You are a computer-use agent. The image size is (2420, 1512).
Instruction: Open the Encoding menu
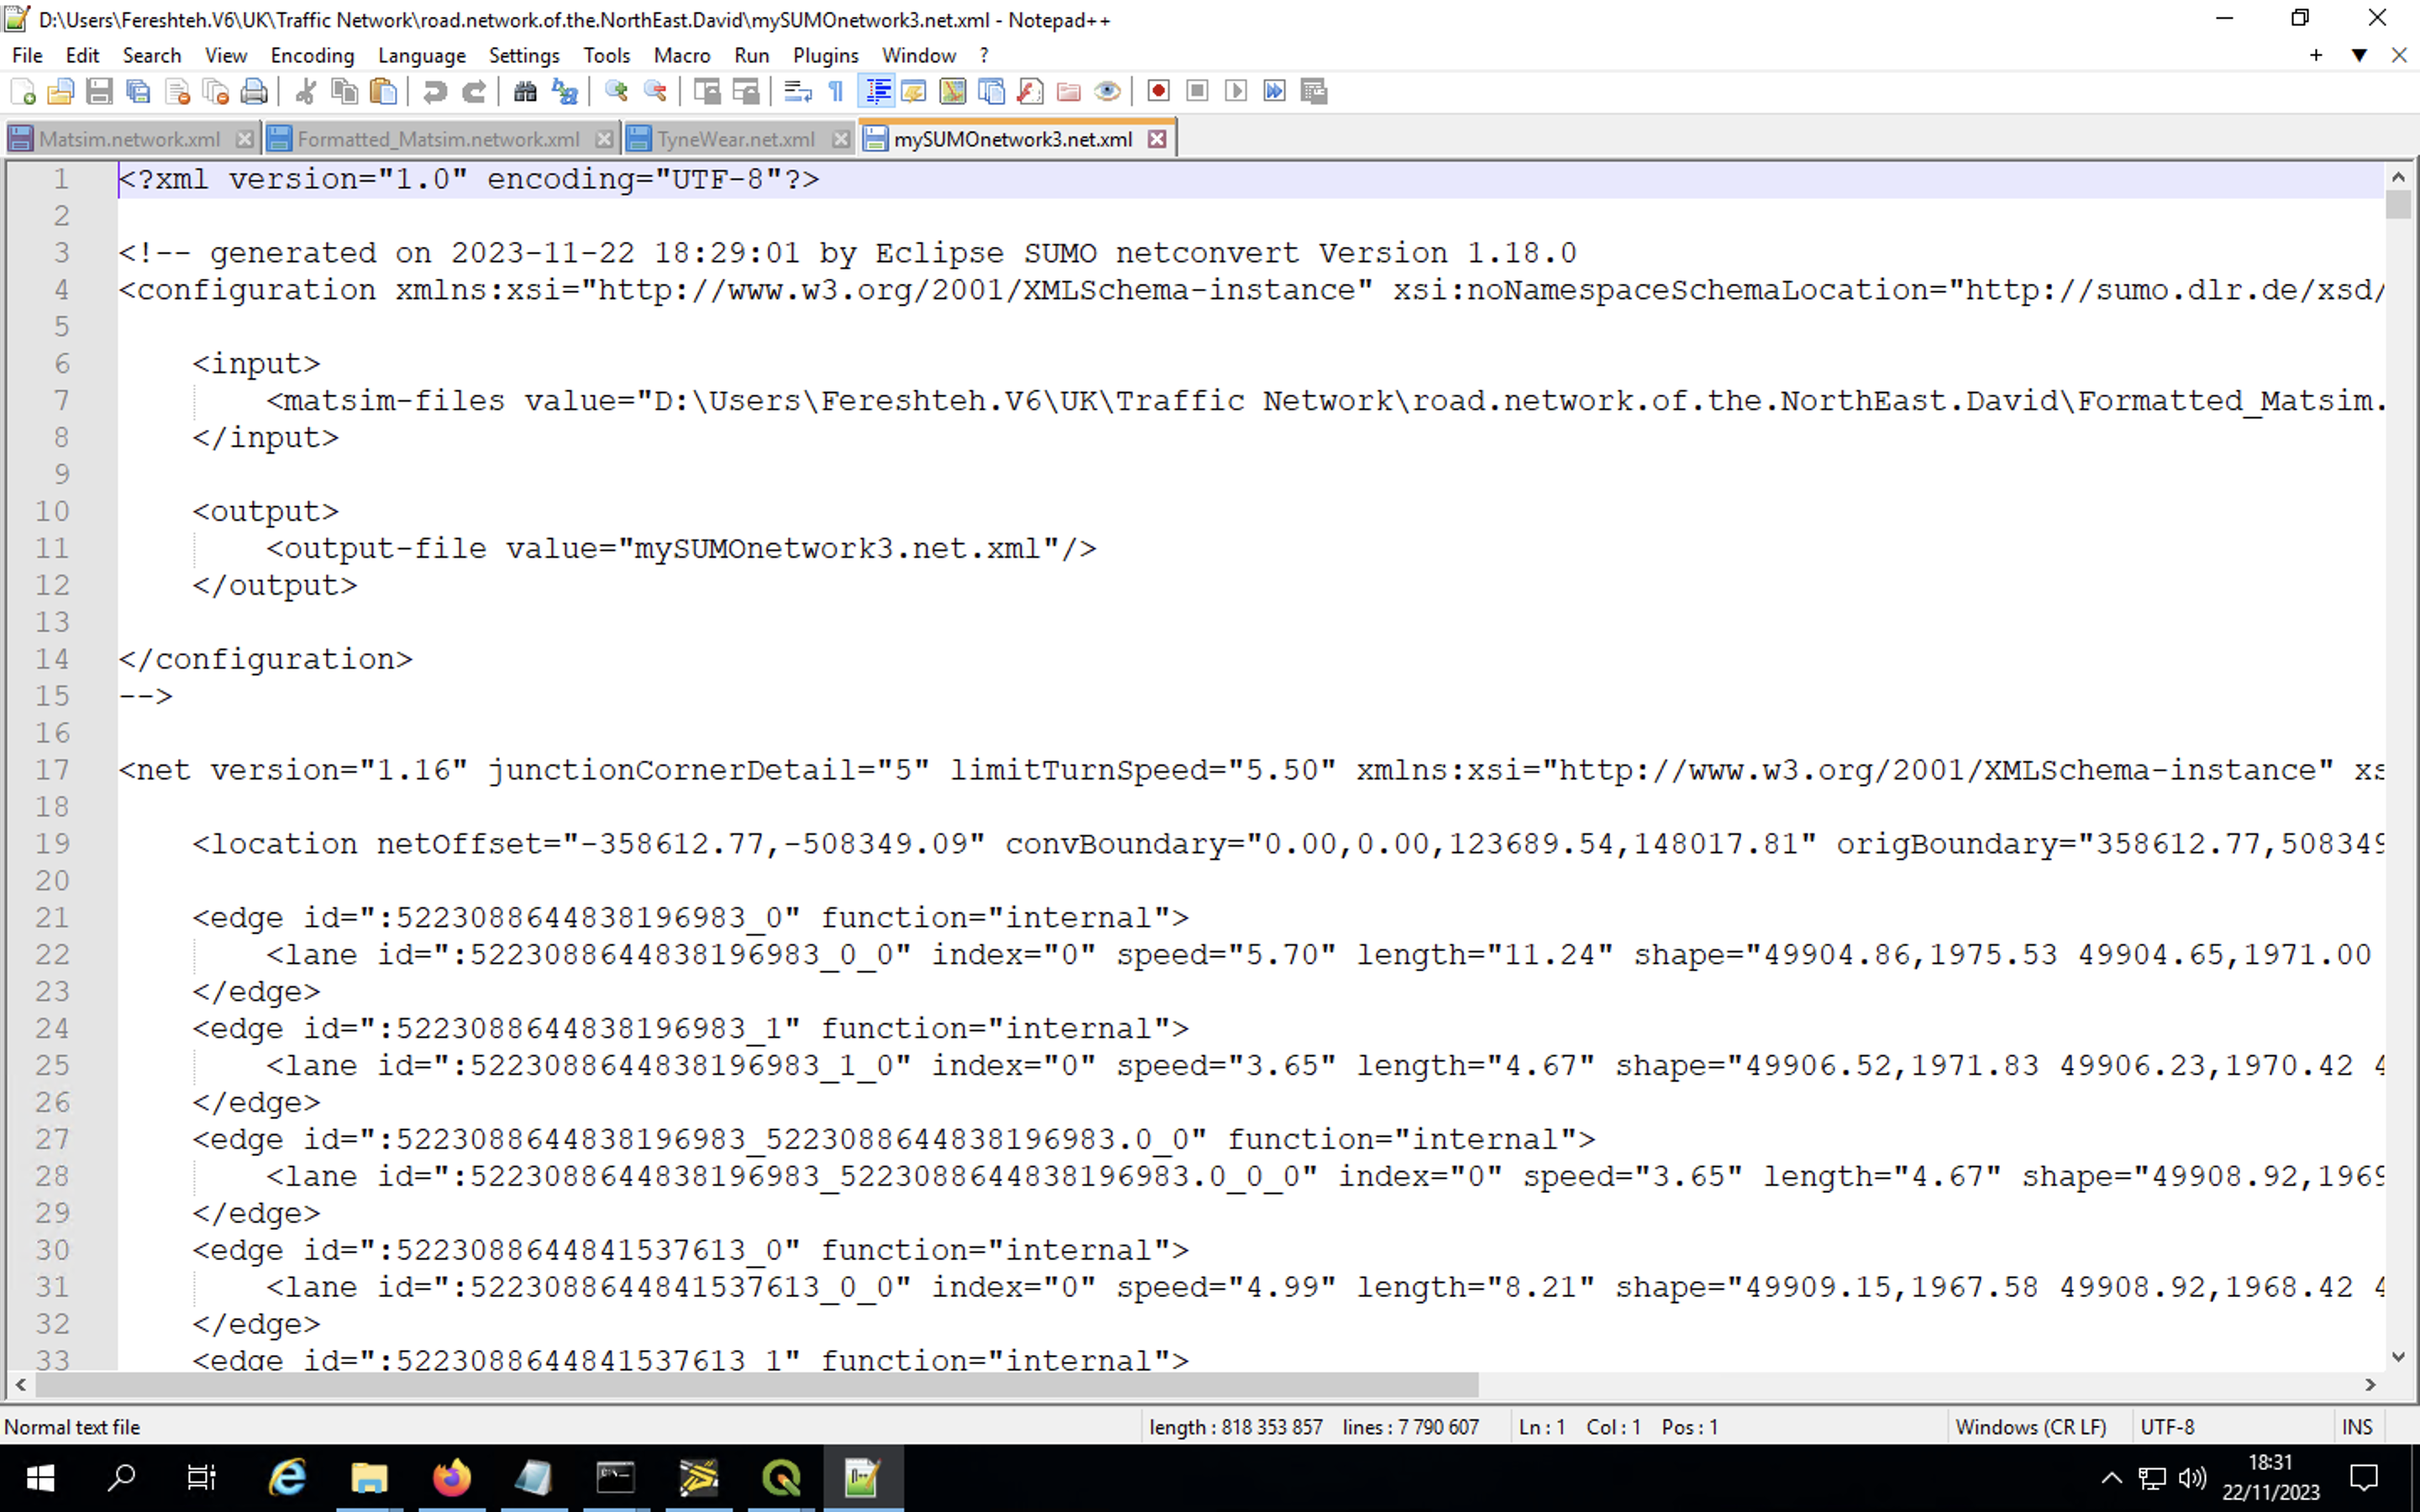pos(312,55)
